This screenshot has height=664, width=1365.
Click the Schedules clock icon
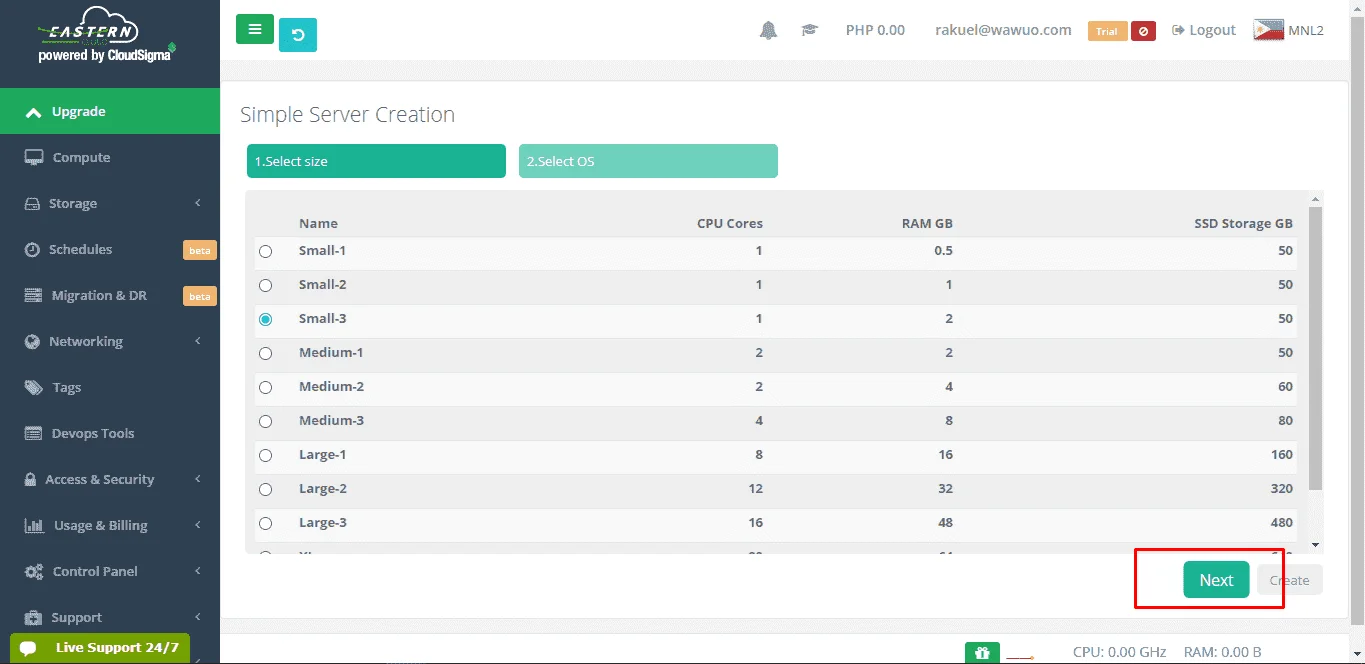point(31,250)
